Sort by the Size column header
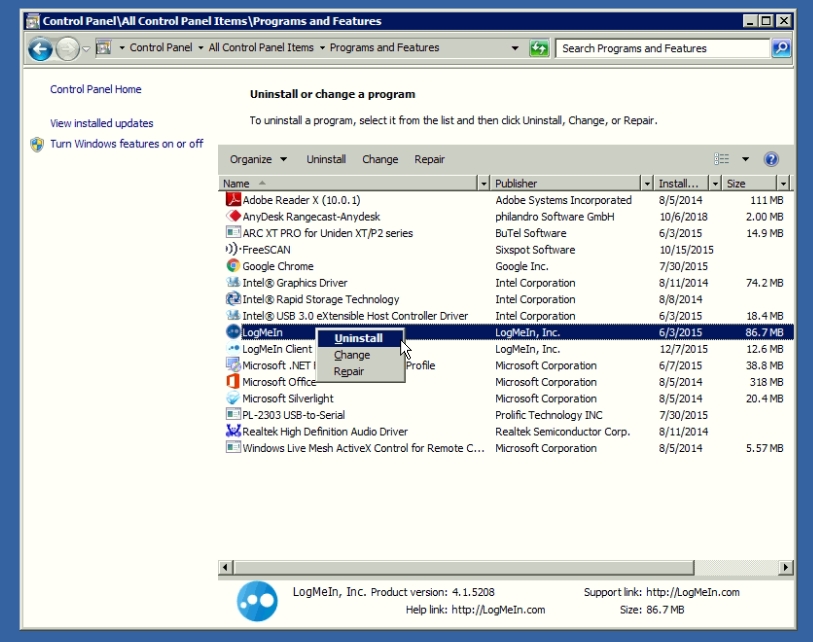This screenshot has width=813, height=642. [x=750, y=184]
